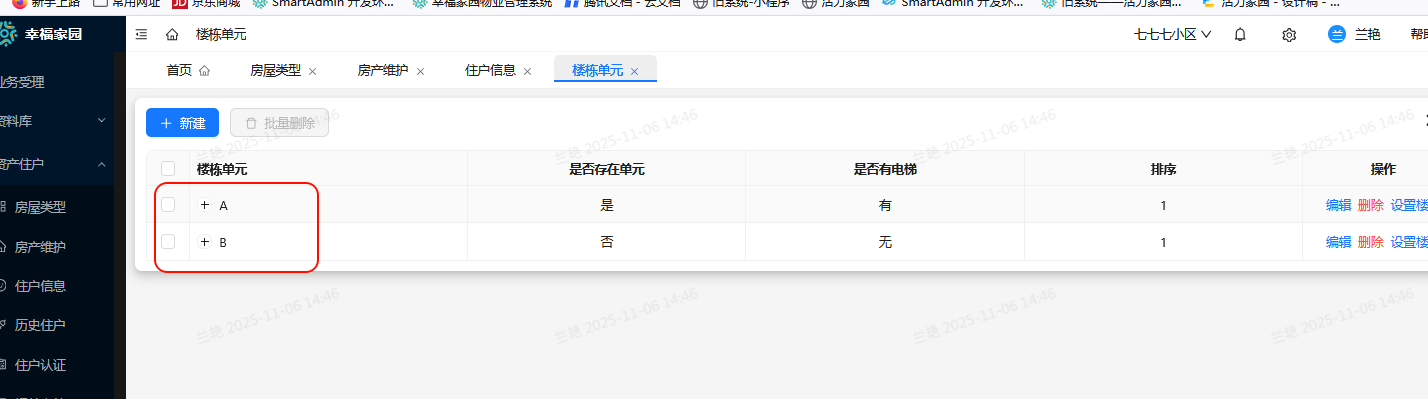The width and height of the screenshot is (1428, 399).
Task: Click 删除 for row B
Action: click(1371, 242)
